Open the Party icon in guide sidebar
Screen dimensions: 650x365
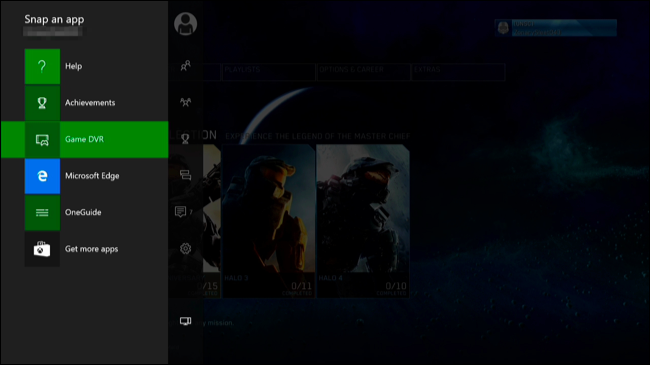pos(185,102)
